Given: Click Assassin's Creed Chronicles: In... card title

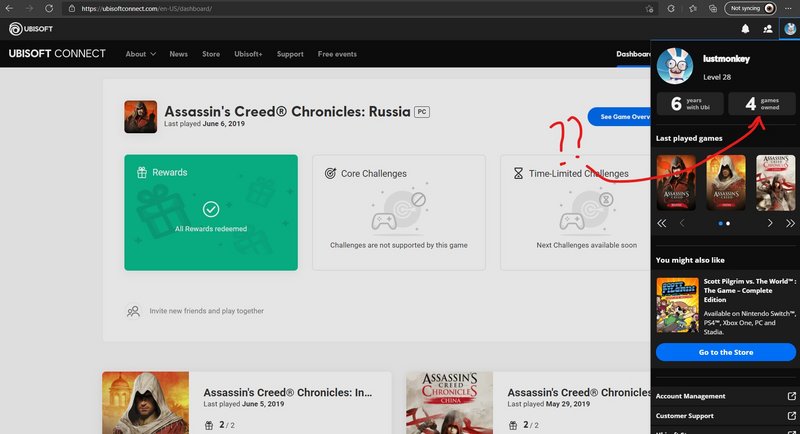Looking at the screenshot, I should click(x=288, y=392).
